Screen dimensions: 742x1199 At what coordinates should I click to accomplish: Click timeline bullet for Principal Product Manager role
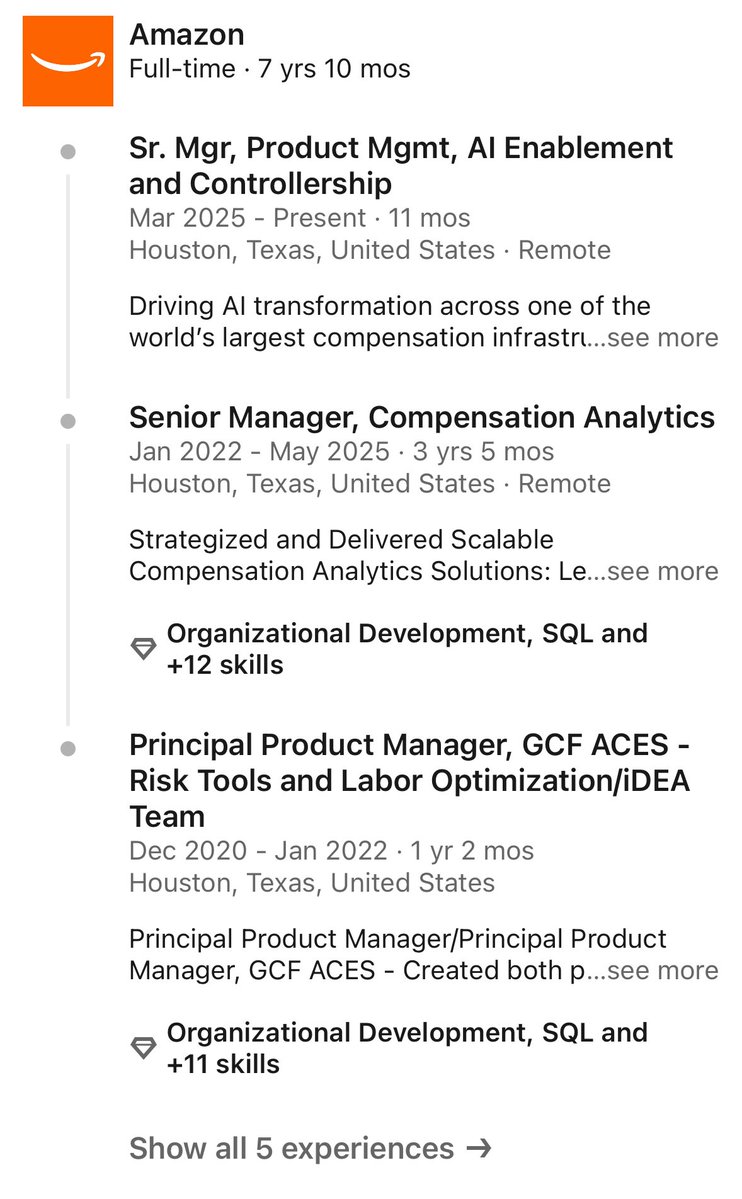click(x=68, y=749)
